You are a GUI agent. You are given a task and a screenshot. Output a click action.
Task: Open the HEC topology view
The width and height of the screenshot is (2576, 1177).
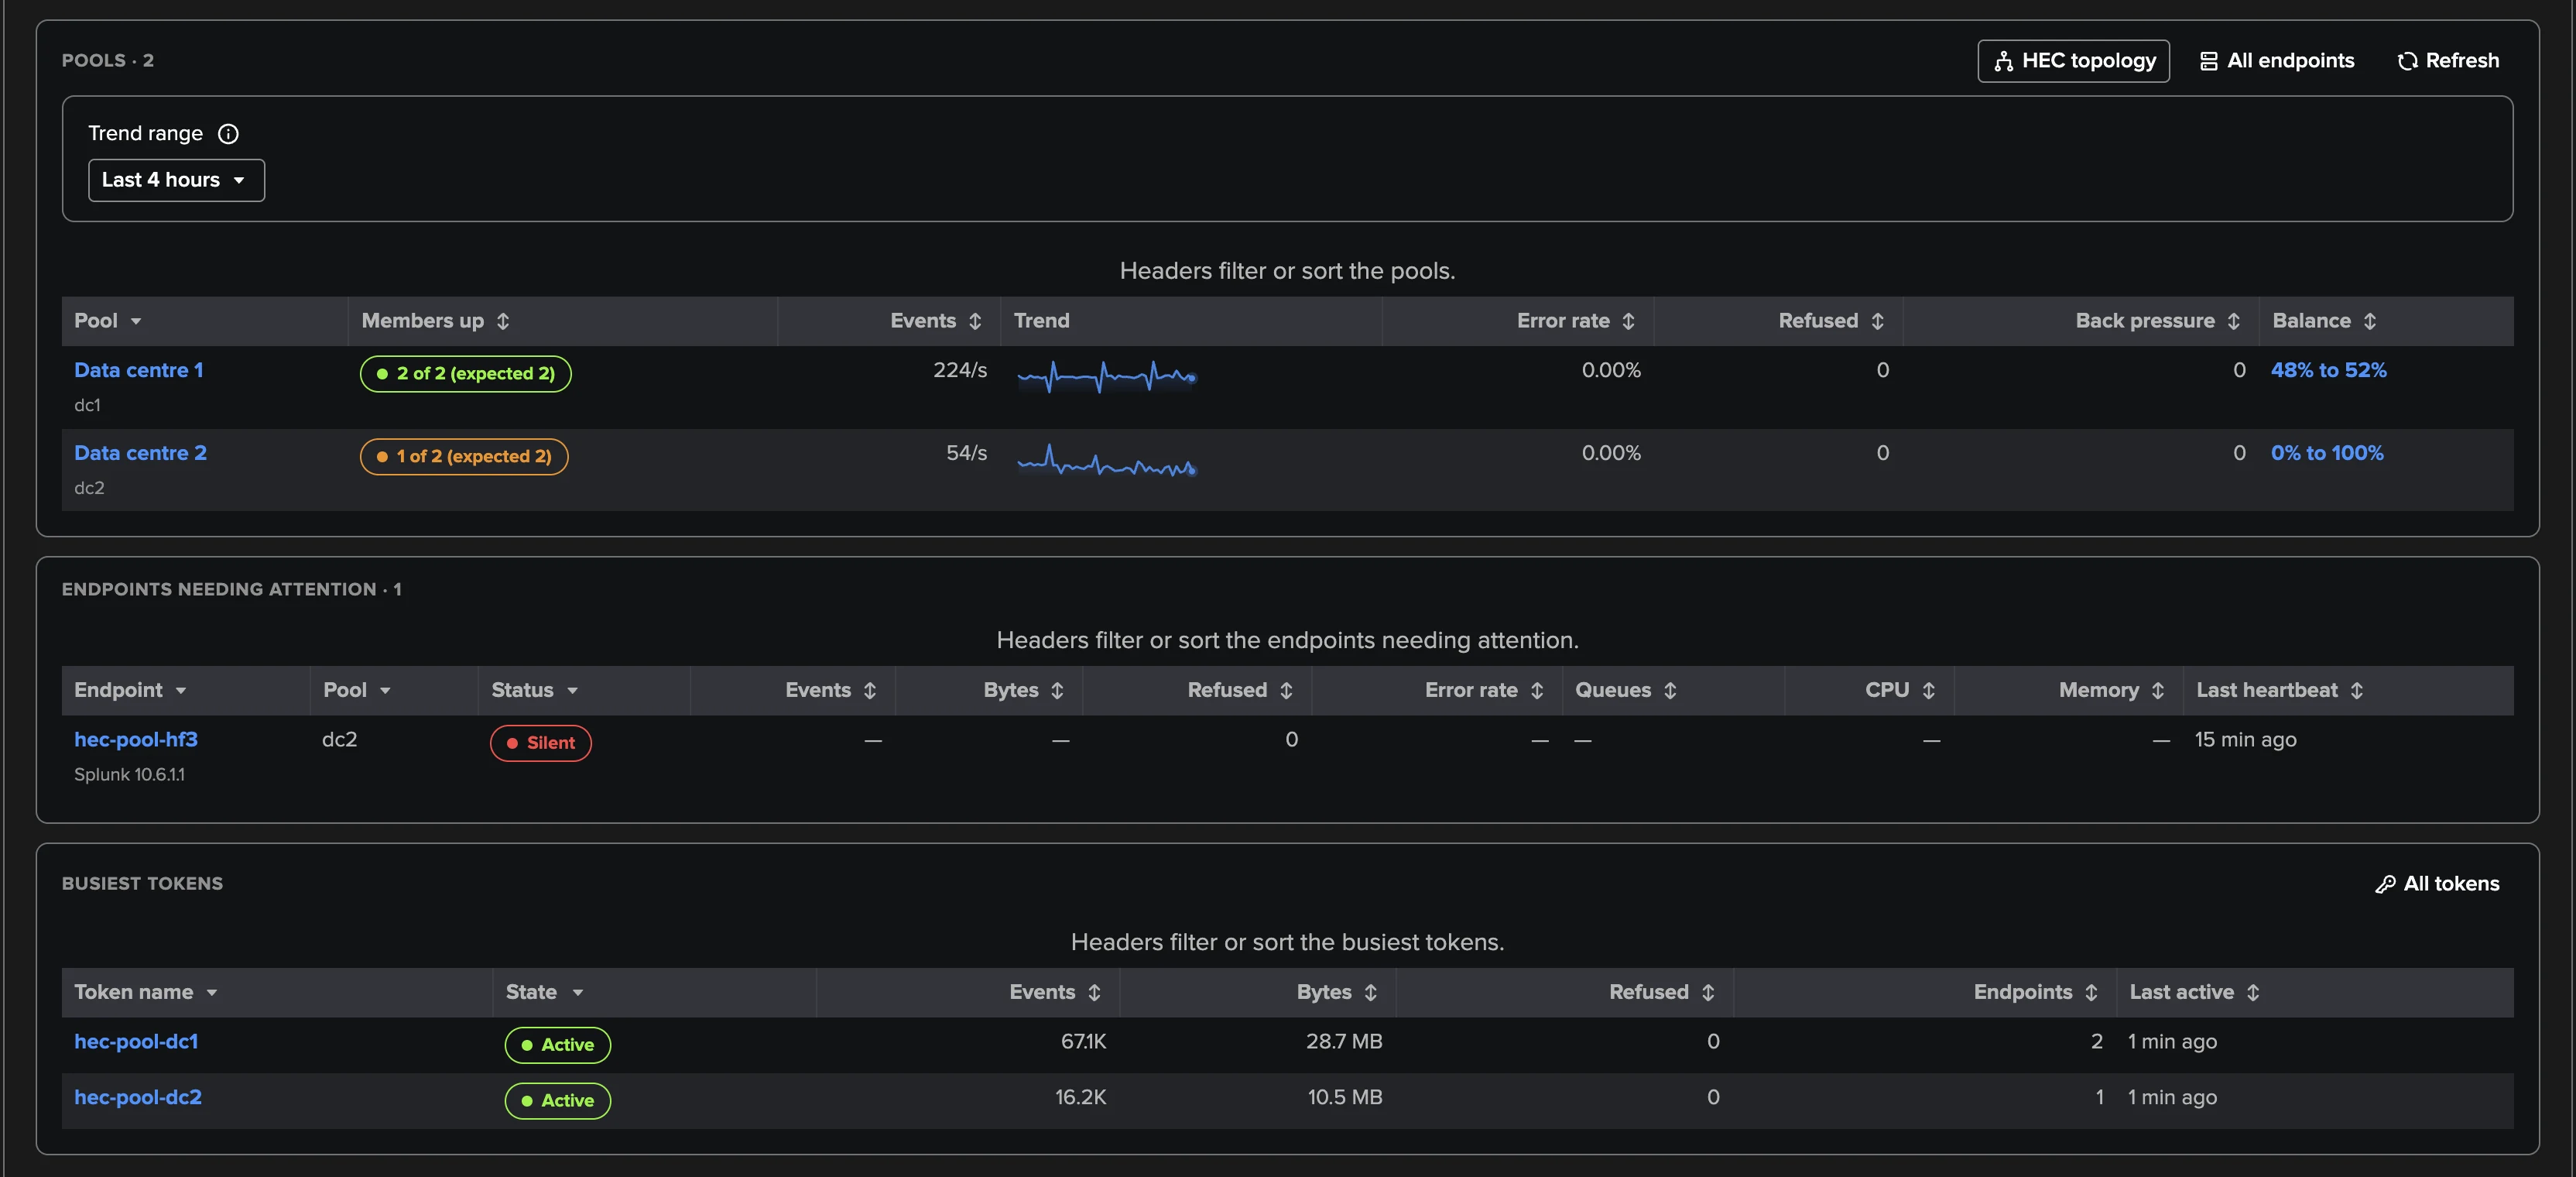pyautogui.click(x=2073, y=61)
